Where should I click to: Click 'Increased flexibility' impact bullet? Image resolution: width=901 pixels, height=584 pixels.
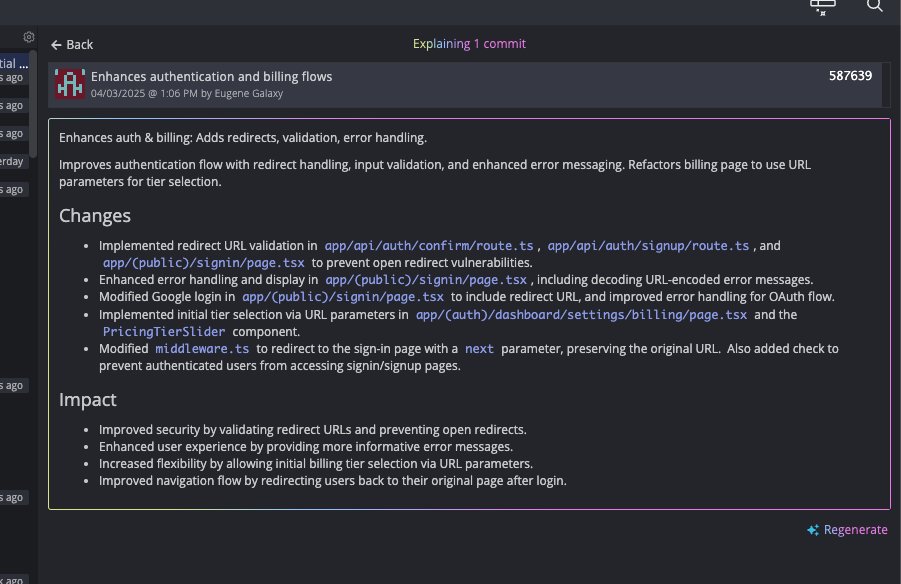pyautogui.click(x=315, y=464)
